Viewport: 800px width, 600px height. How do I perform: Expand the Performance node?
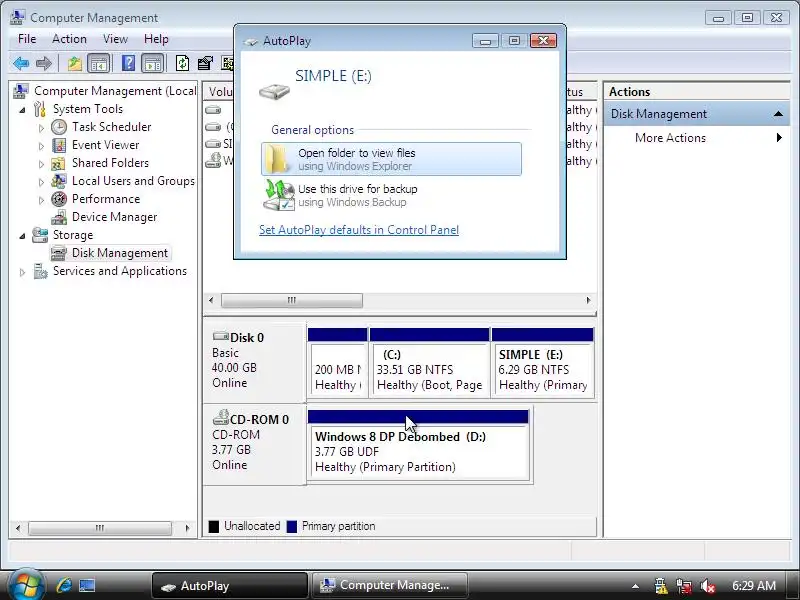41,200
